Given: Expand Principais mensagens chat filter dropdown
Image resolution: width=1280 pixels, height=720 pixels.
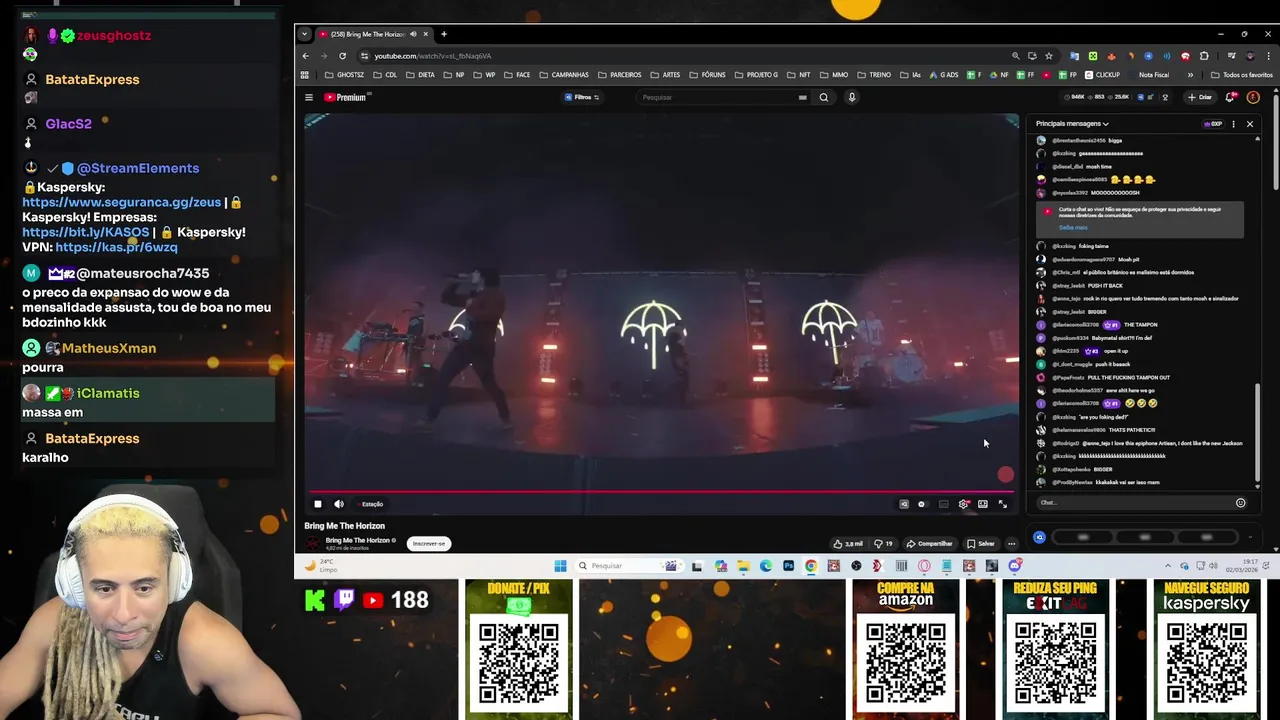Looking at the screenshot, I should (x=1072, y=124).
